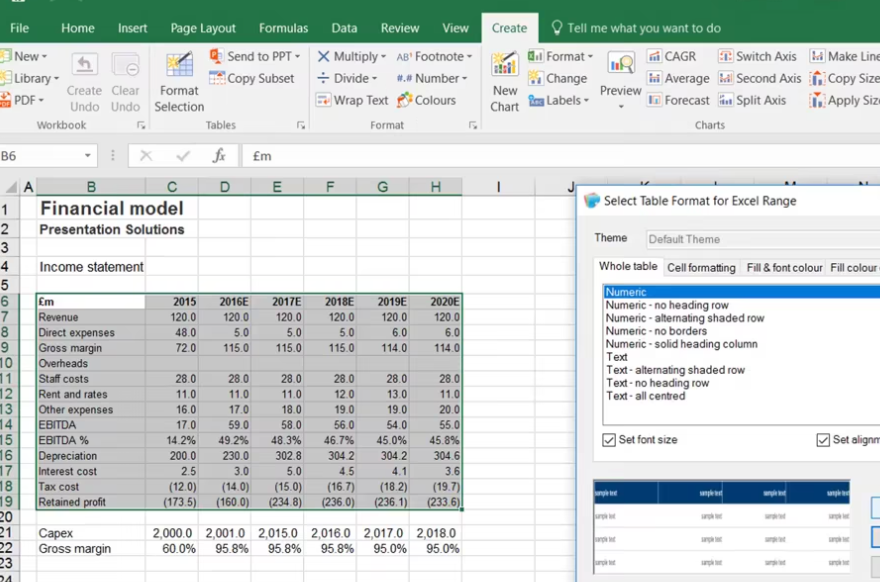Switch to the Data ribbon tab
The image size is (880, 582).
(x=344, y=28)
